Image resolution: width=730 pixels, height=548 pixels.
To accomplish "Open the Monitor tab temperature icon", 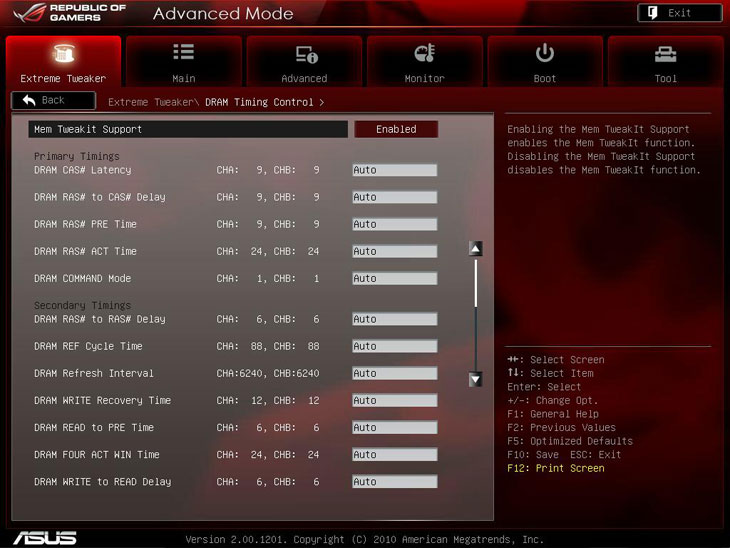I will click(424, 54).
